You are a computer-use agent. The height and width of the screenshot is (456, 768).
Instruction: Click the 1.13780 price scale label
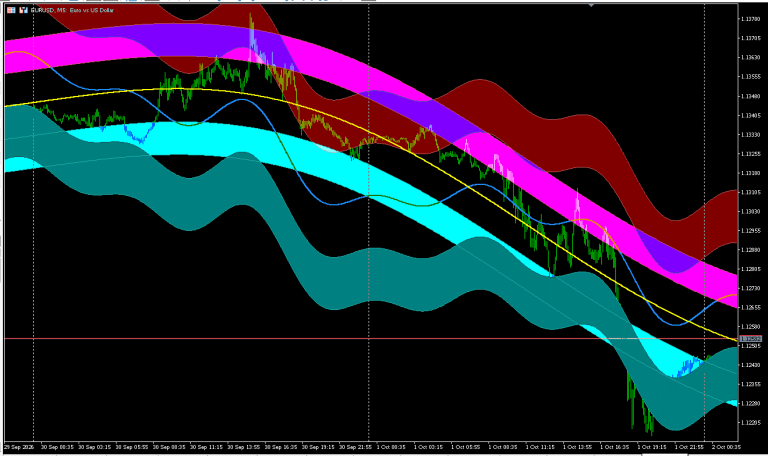pyautogui.click(x=750, y=19)
